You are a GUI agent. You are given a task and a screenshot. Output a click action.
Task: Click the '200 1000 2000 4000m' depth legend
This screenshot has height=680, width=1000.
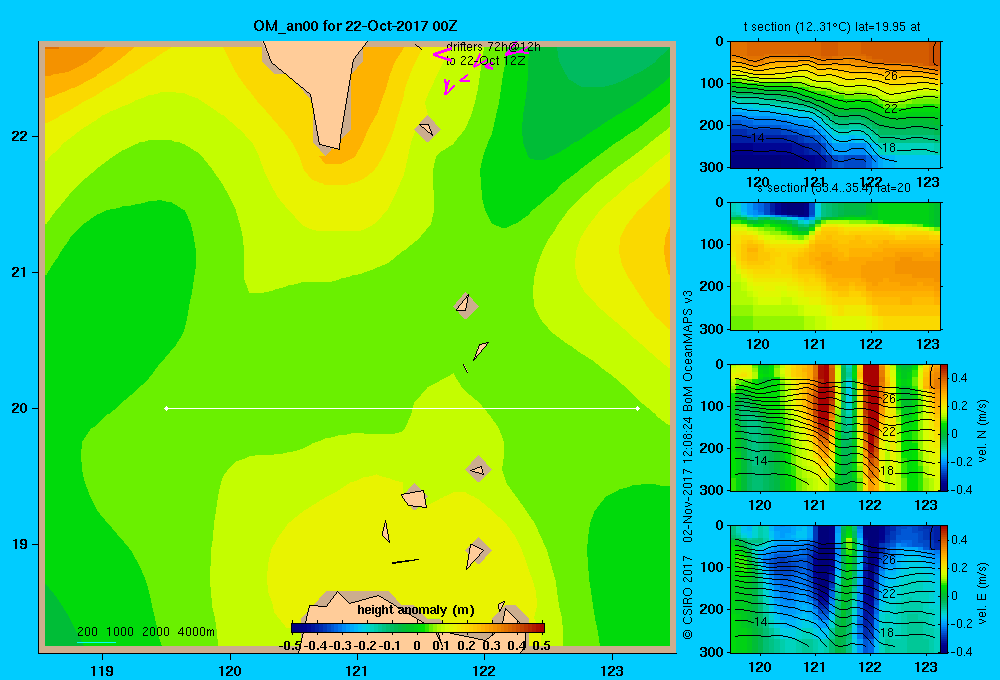[146, 632]
